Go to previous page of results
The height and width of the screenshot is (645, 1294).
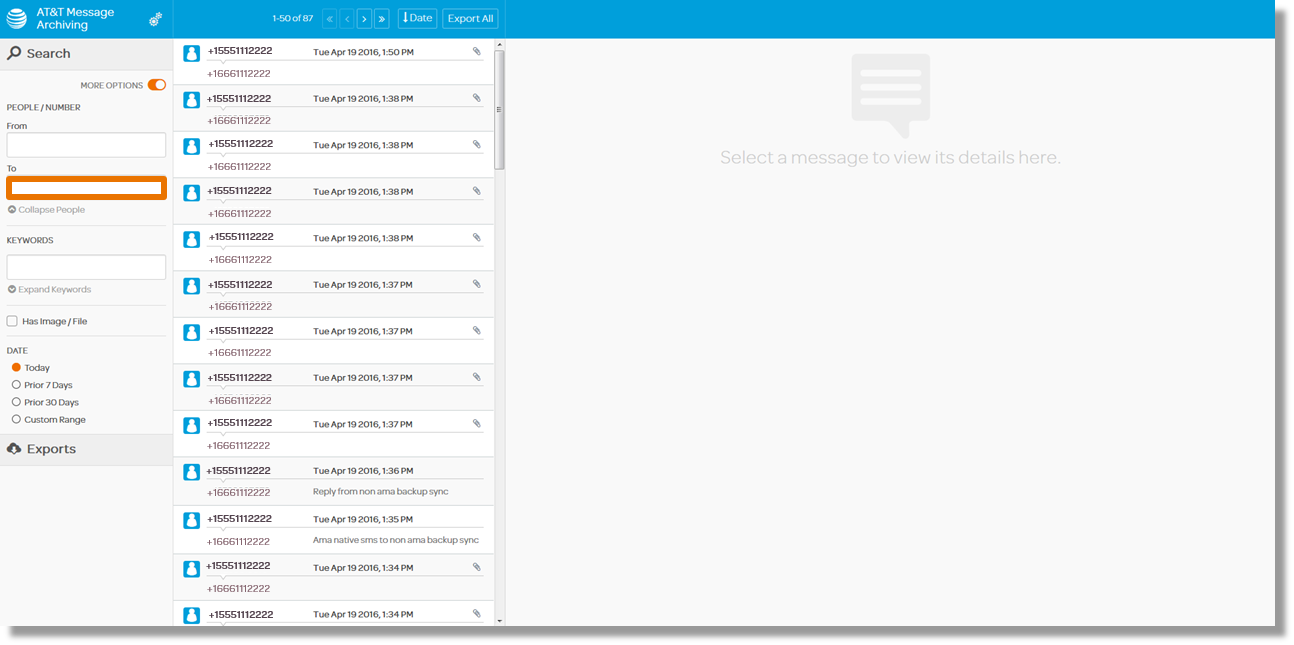click(347, 18)
